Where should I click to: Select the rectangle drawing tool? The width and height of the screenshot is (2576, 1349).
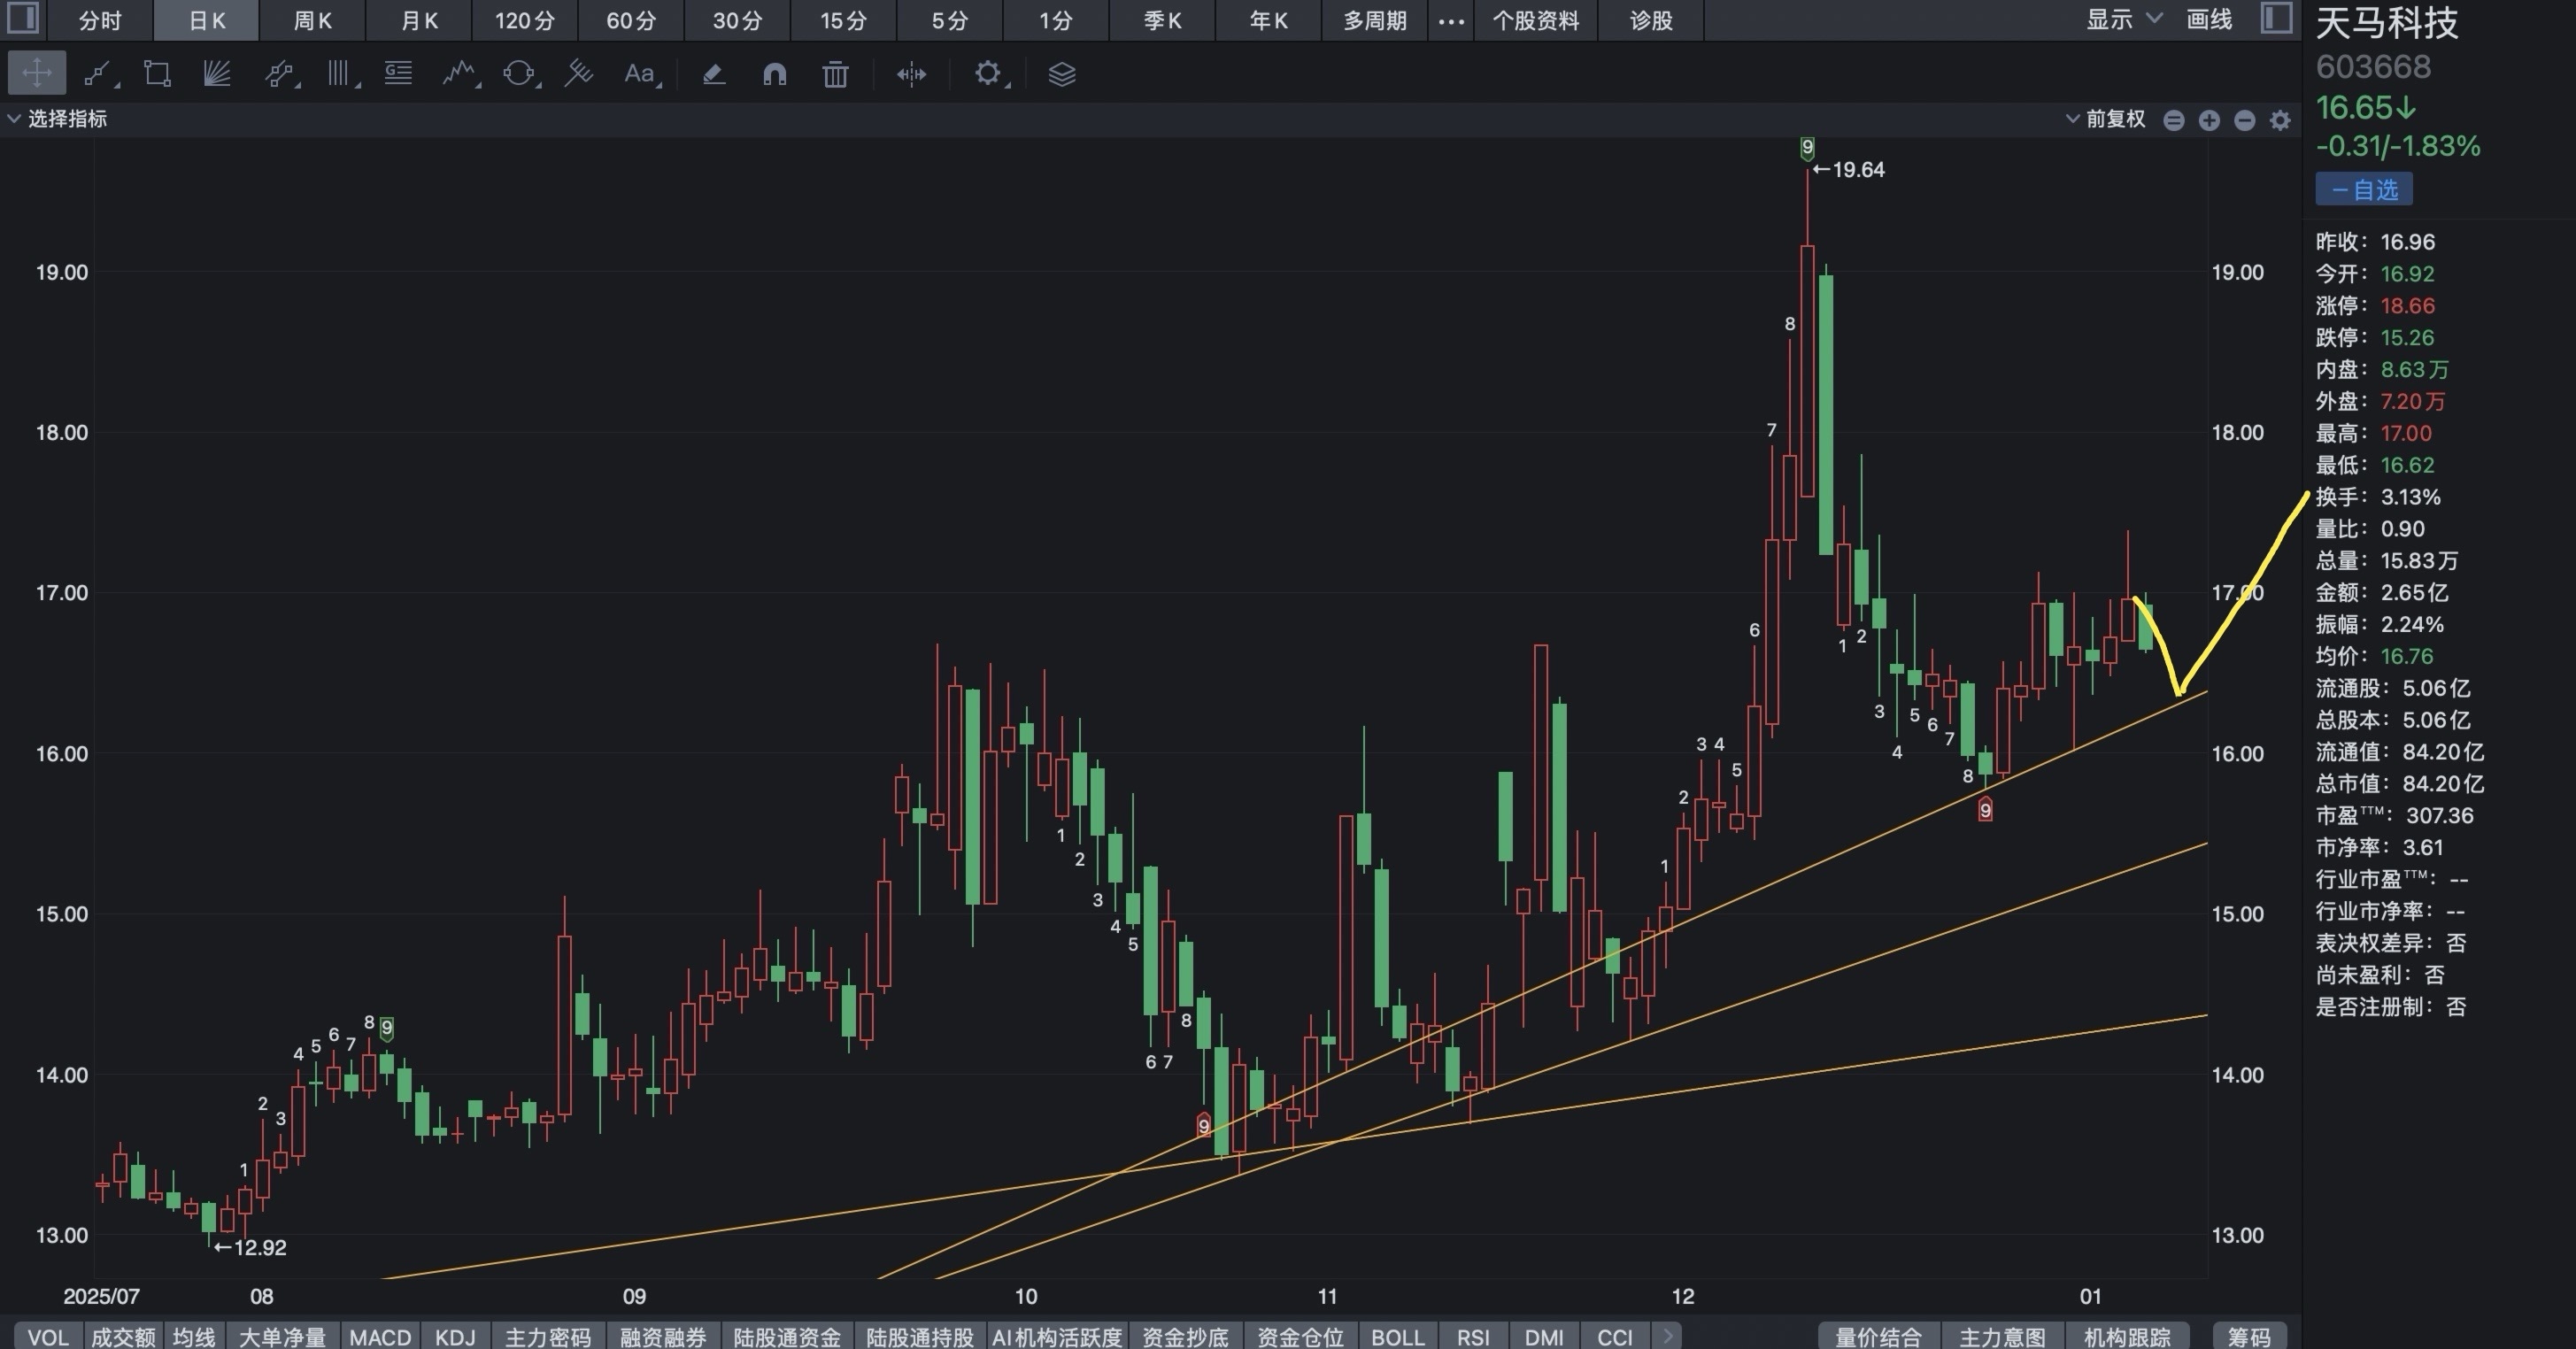point(157,74)
